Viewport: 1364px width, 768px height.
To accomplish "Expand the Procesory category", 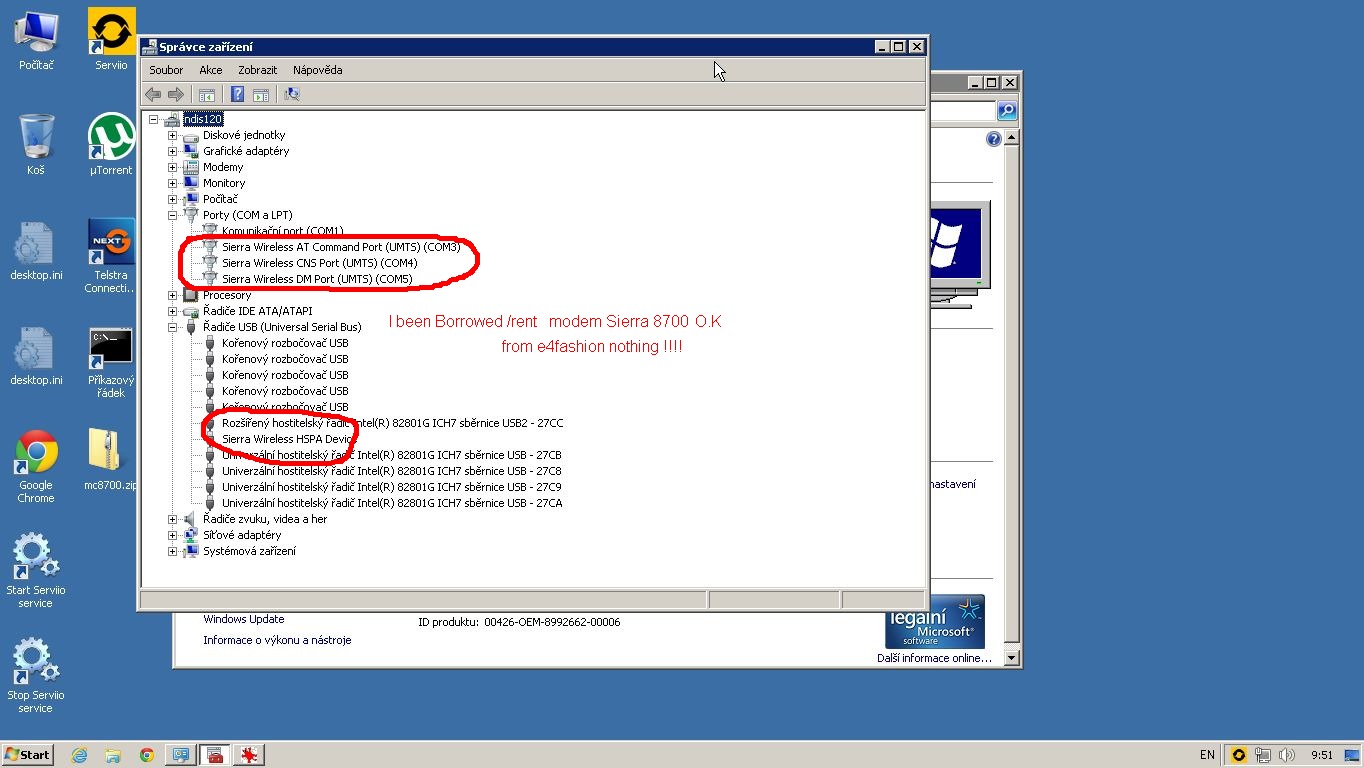I will (172, 295).
